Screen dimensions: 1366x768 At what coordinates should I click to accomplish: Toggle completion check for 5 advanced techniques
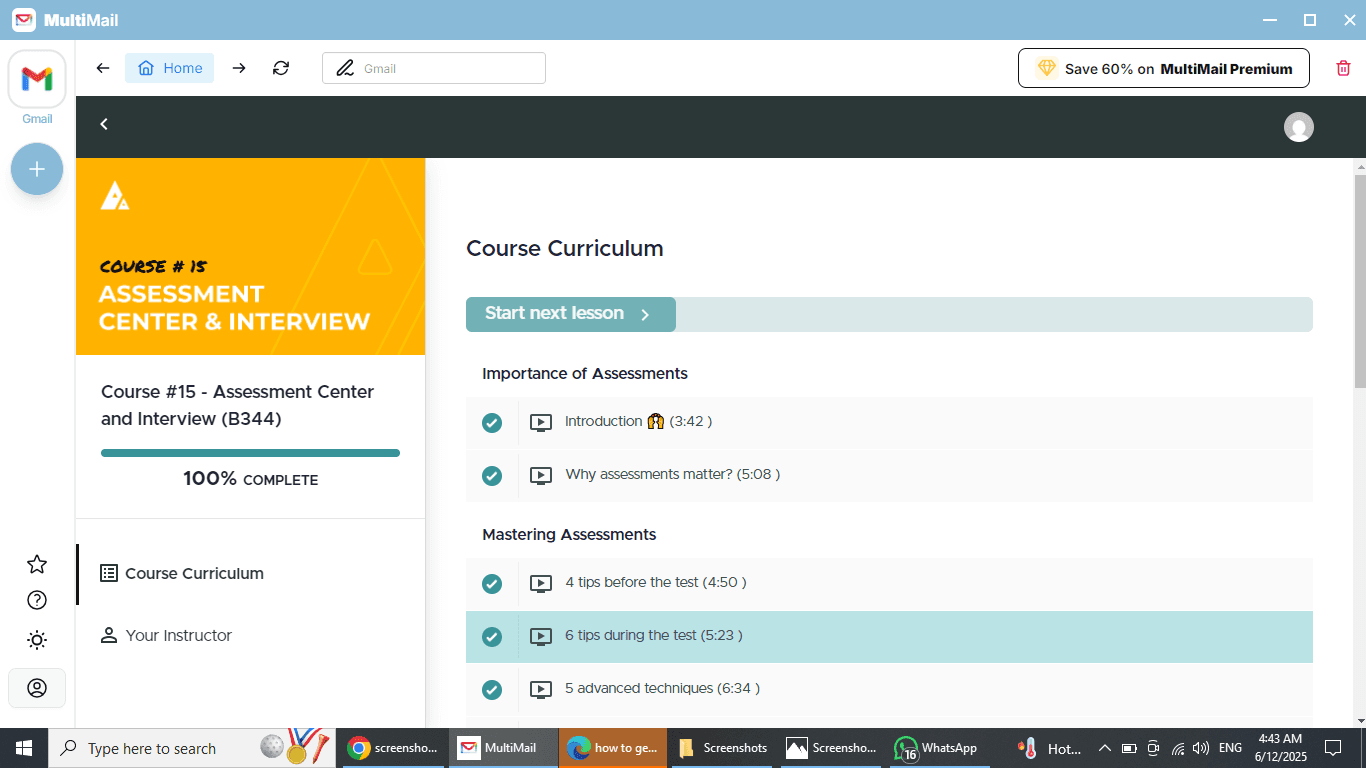point(492,690)
